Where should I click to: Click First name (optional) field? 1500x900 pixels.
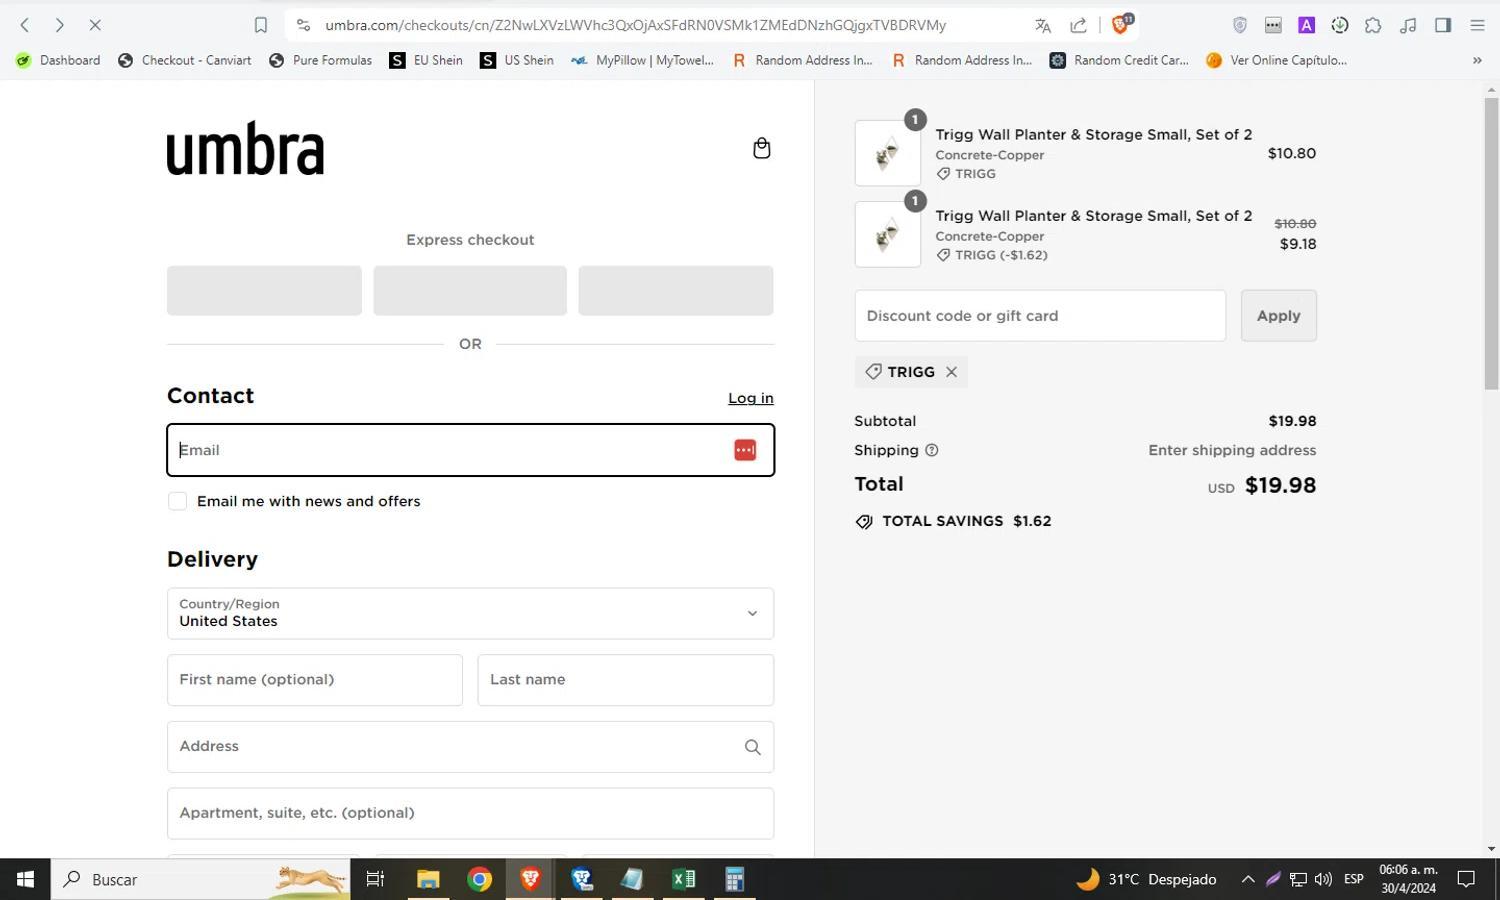315,680
